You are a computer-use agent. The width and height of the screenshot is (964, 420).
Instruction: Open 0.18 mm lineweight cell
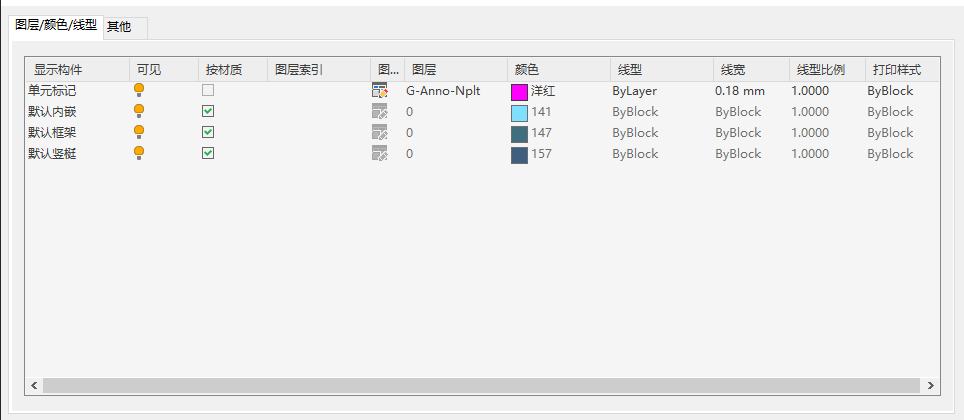click(x=739, y=91)
